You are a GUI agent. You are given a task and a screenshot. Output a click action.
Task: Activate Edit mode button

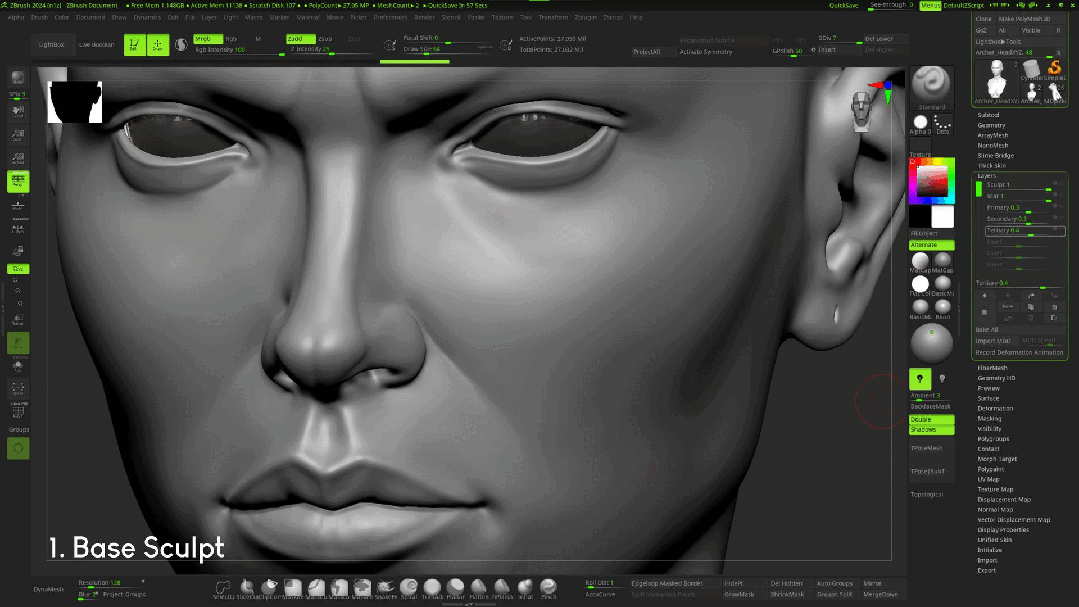click(x=134, y=45)
